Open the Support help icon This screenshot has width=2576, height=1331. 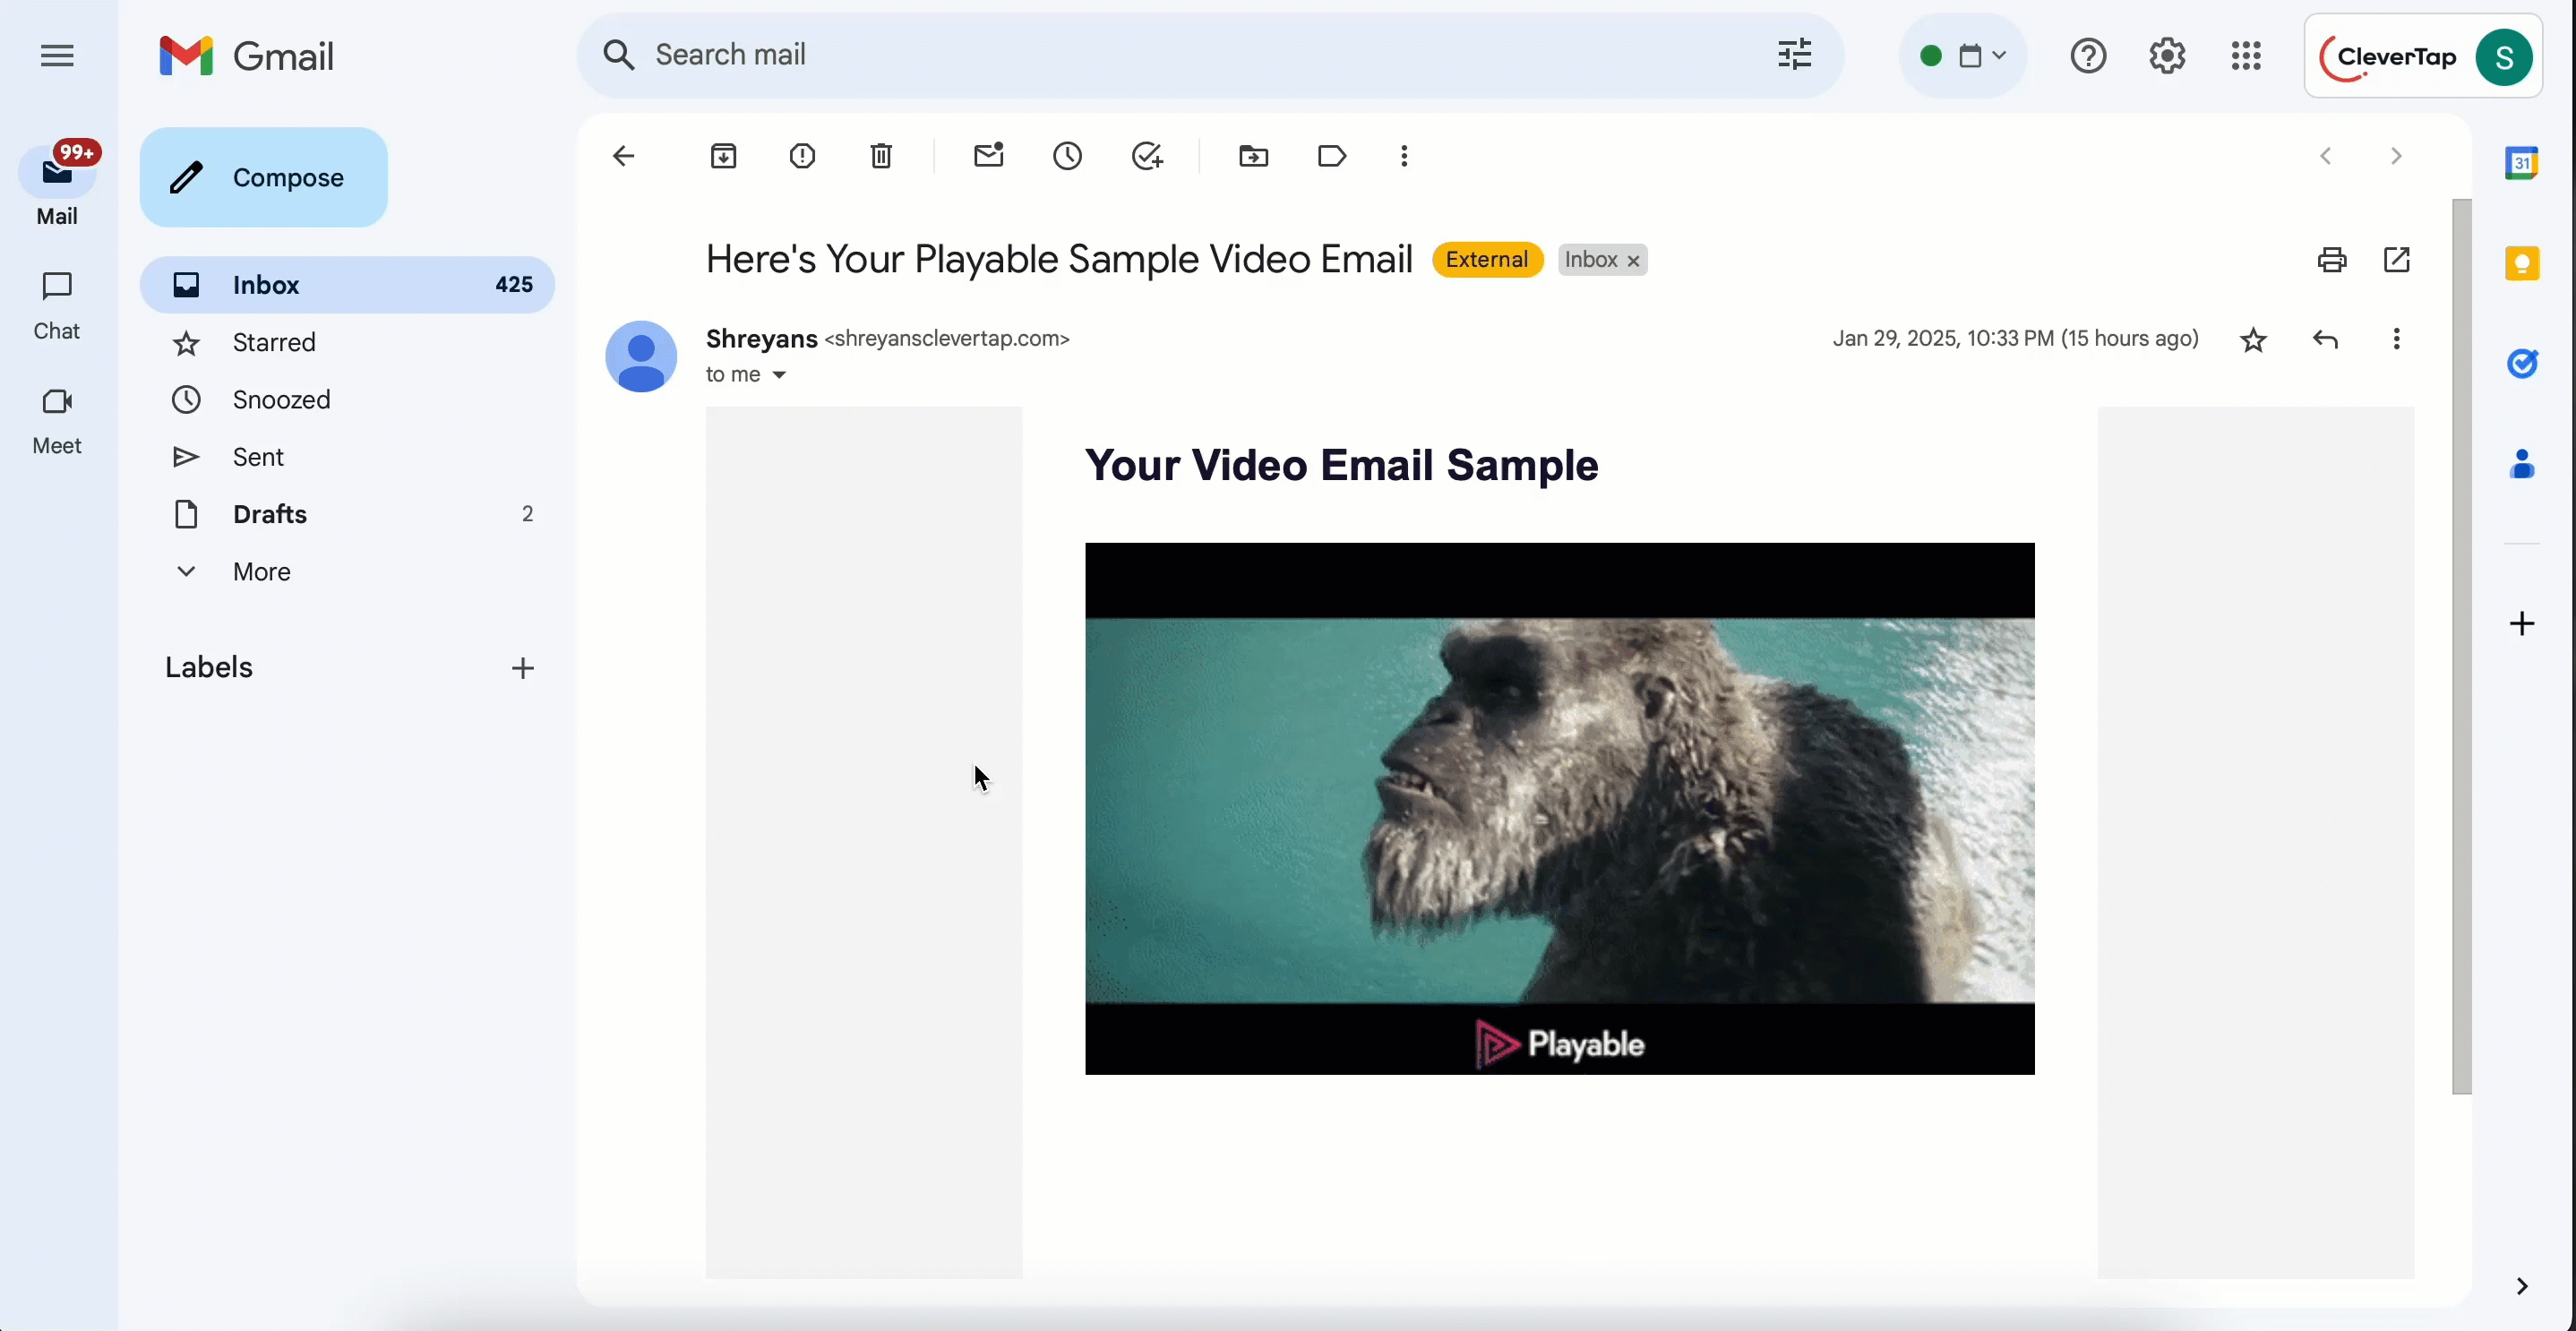[2088, 56]
